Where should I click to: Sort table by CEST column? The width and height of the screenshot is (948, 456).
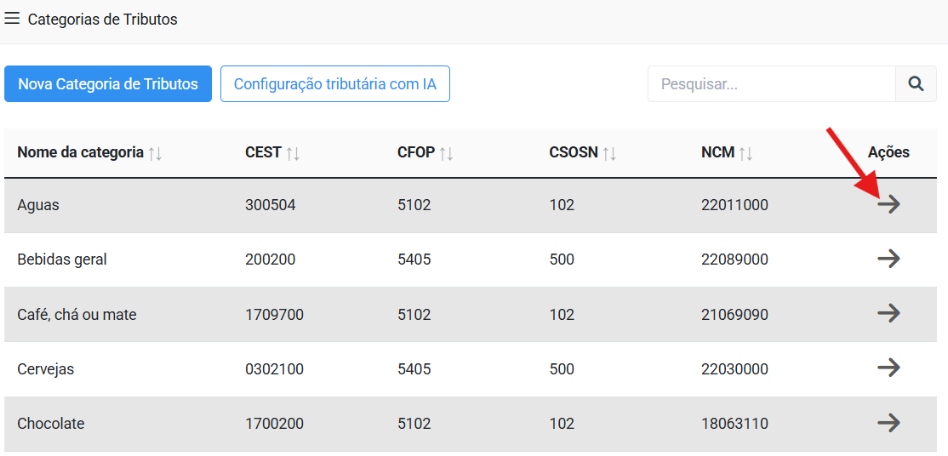point(293,153)
